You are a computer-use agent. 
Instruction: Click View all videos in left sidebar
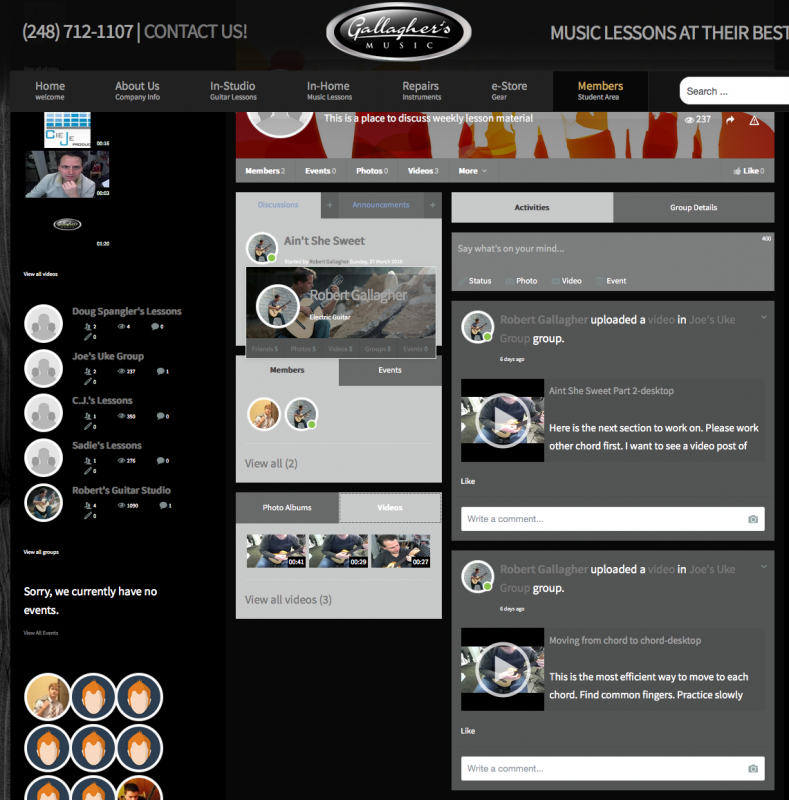coord(40,274)
